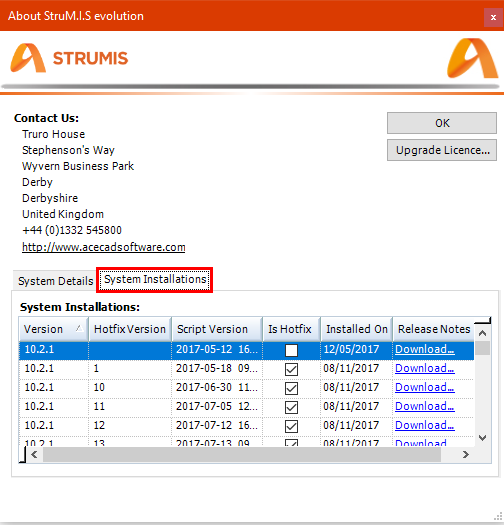This screenshot has width=504, height=525.
Task: Switch to the System Details tab
Action: (x=56, y=281)
